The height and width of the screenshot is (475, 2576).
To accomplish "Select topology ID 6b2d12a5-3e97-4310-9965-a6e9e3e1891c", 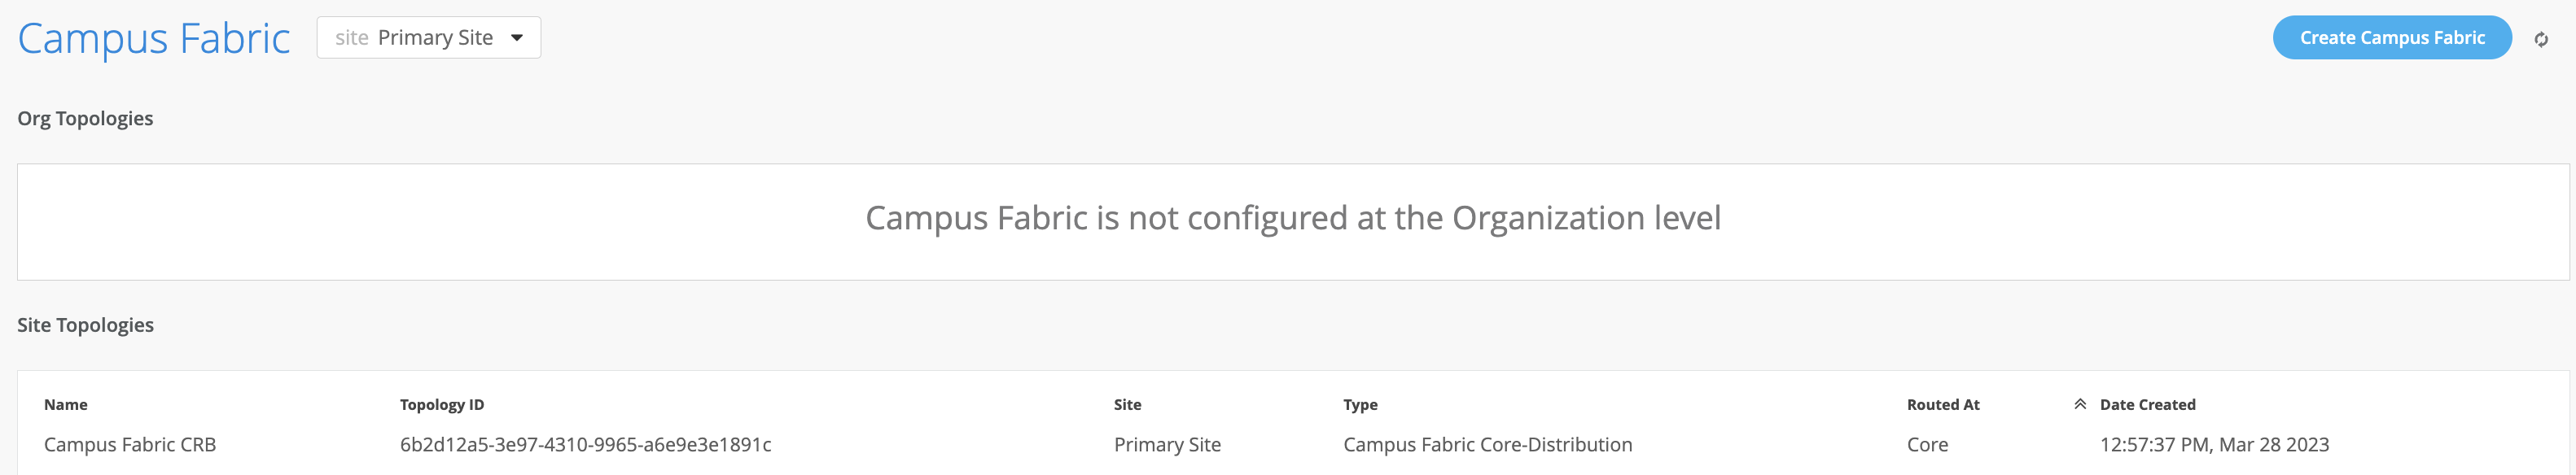I will pyautogui.click(x=585, y=444).
